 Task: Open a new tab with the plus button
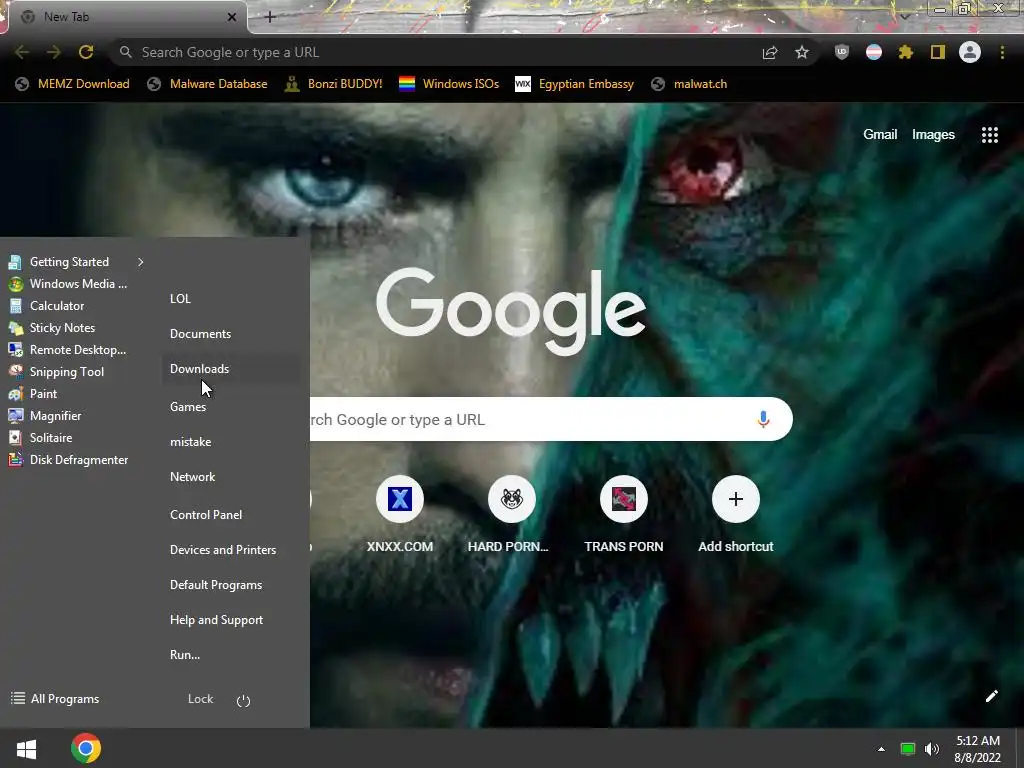[270, 17]
